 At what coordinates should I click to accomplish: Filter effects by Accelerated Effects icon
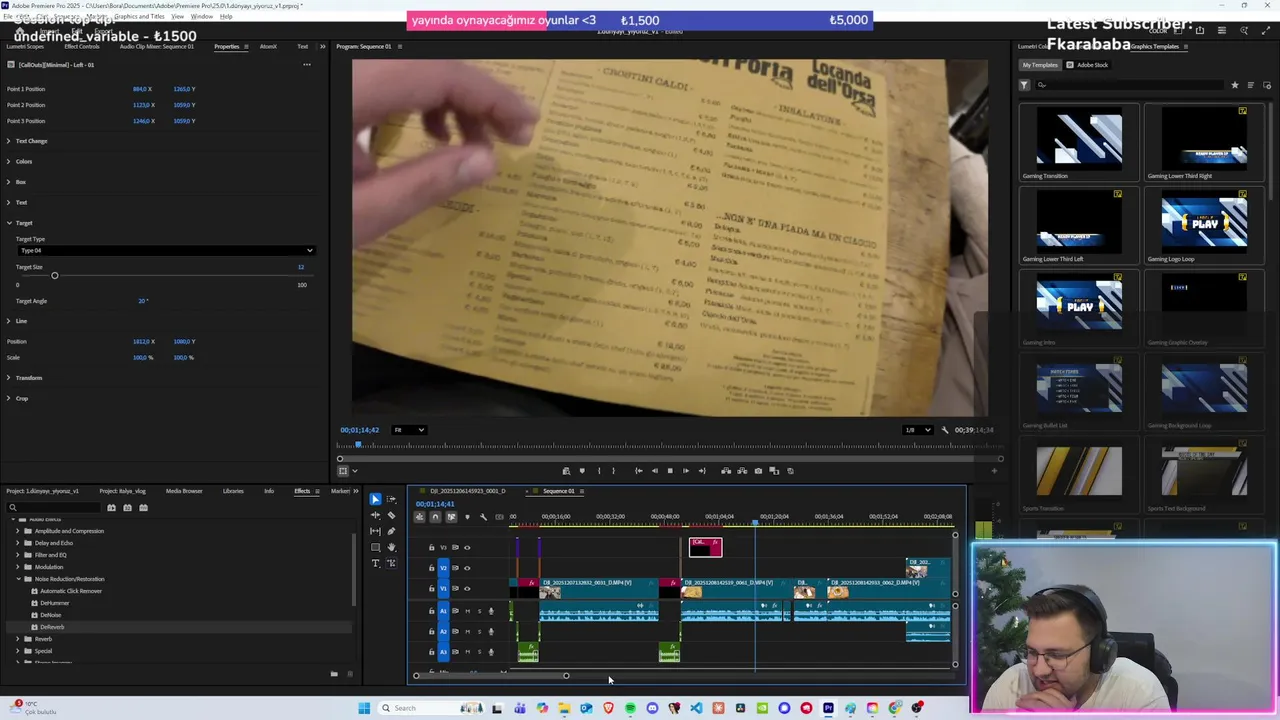coord(111,507)
